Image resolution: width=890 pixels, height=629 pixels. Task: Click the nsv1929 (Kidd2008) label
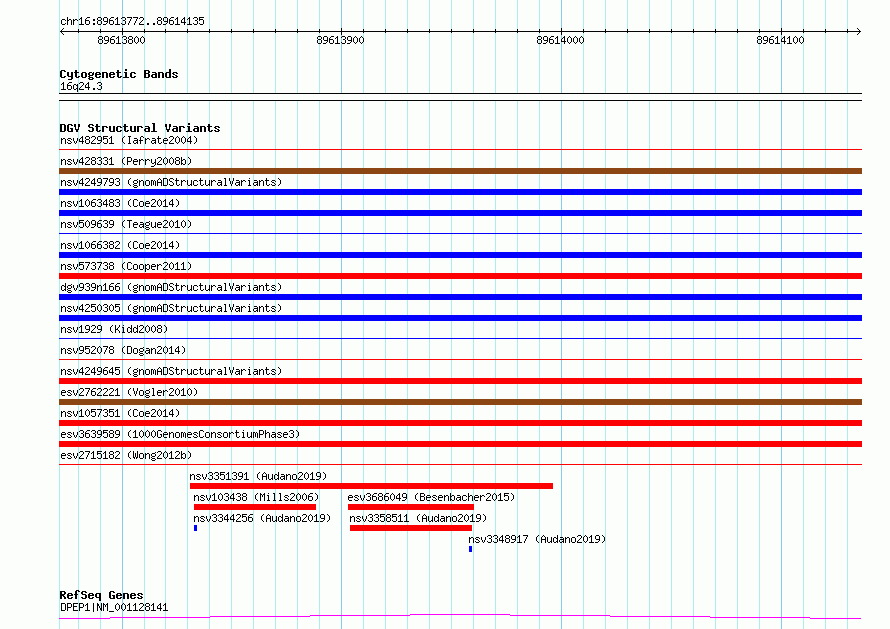click(x=114, y=329)
